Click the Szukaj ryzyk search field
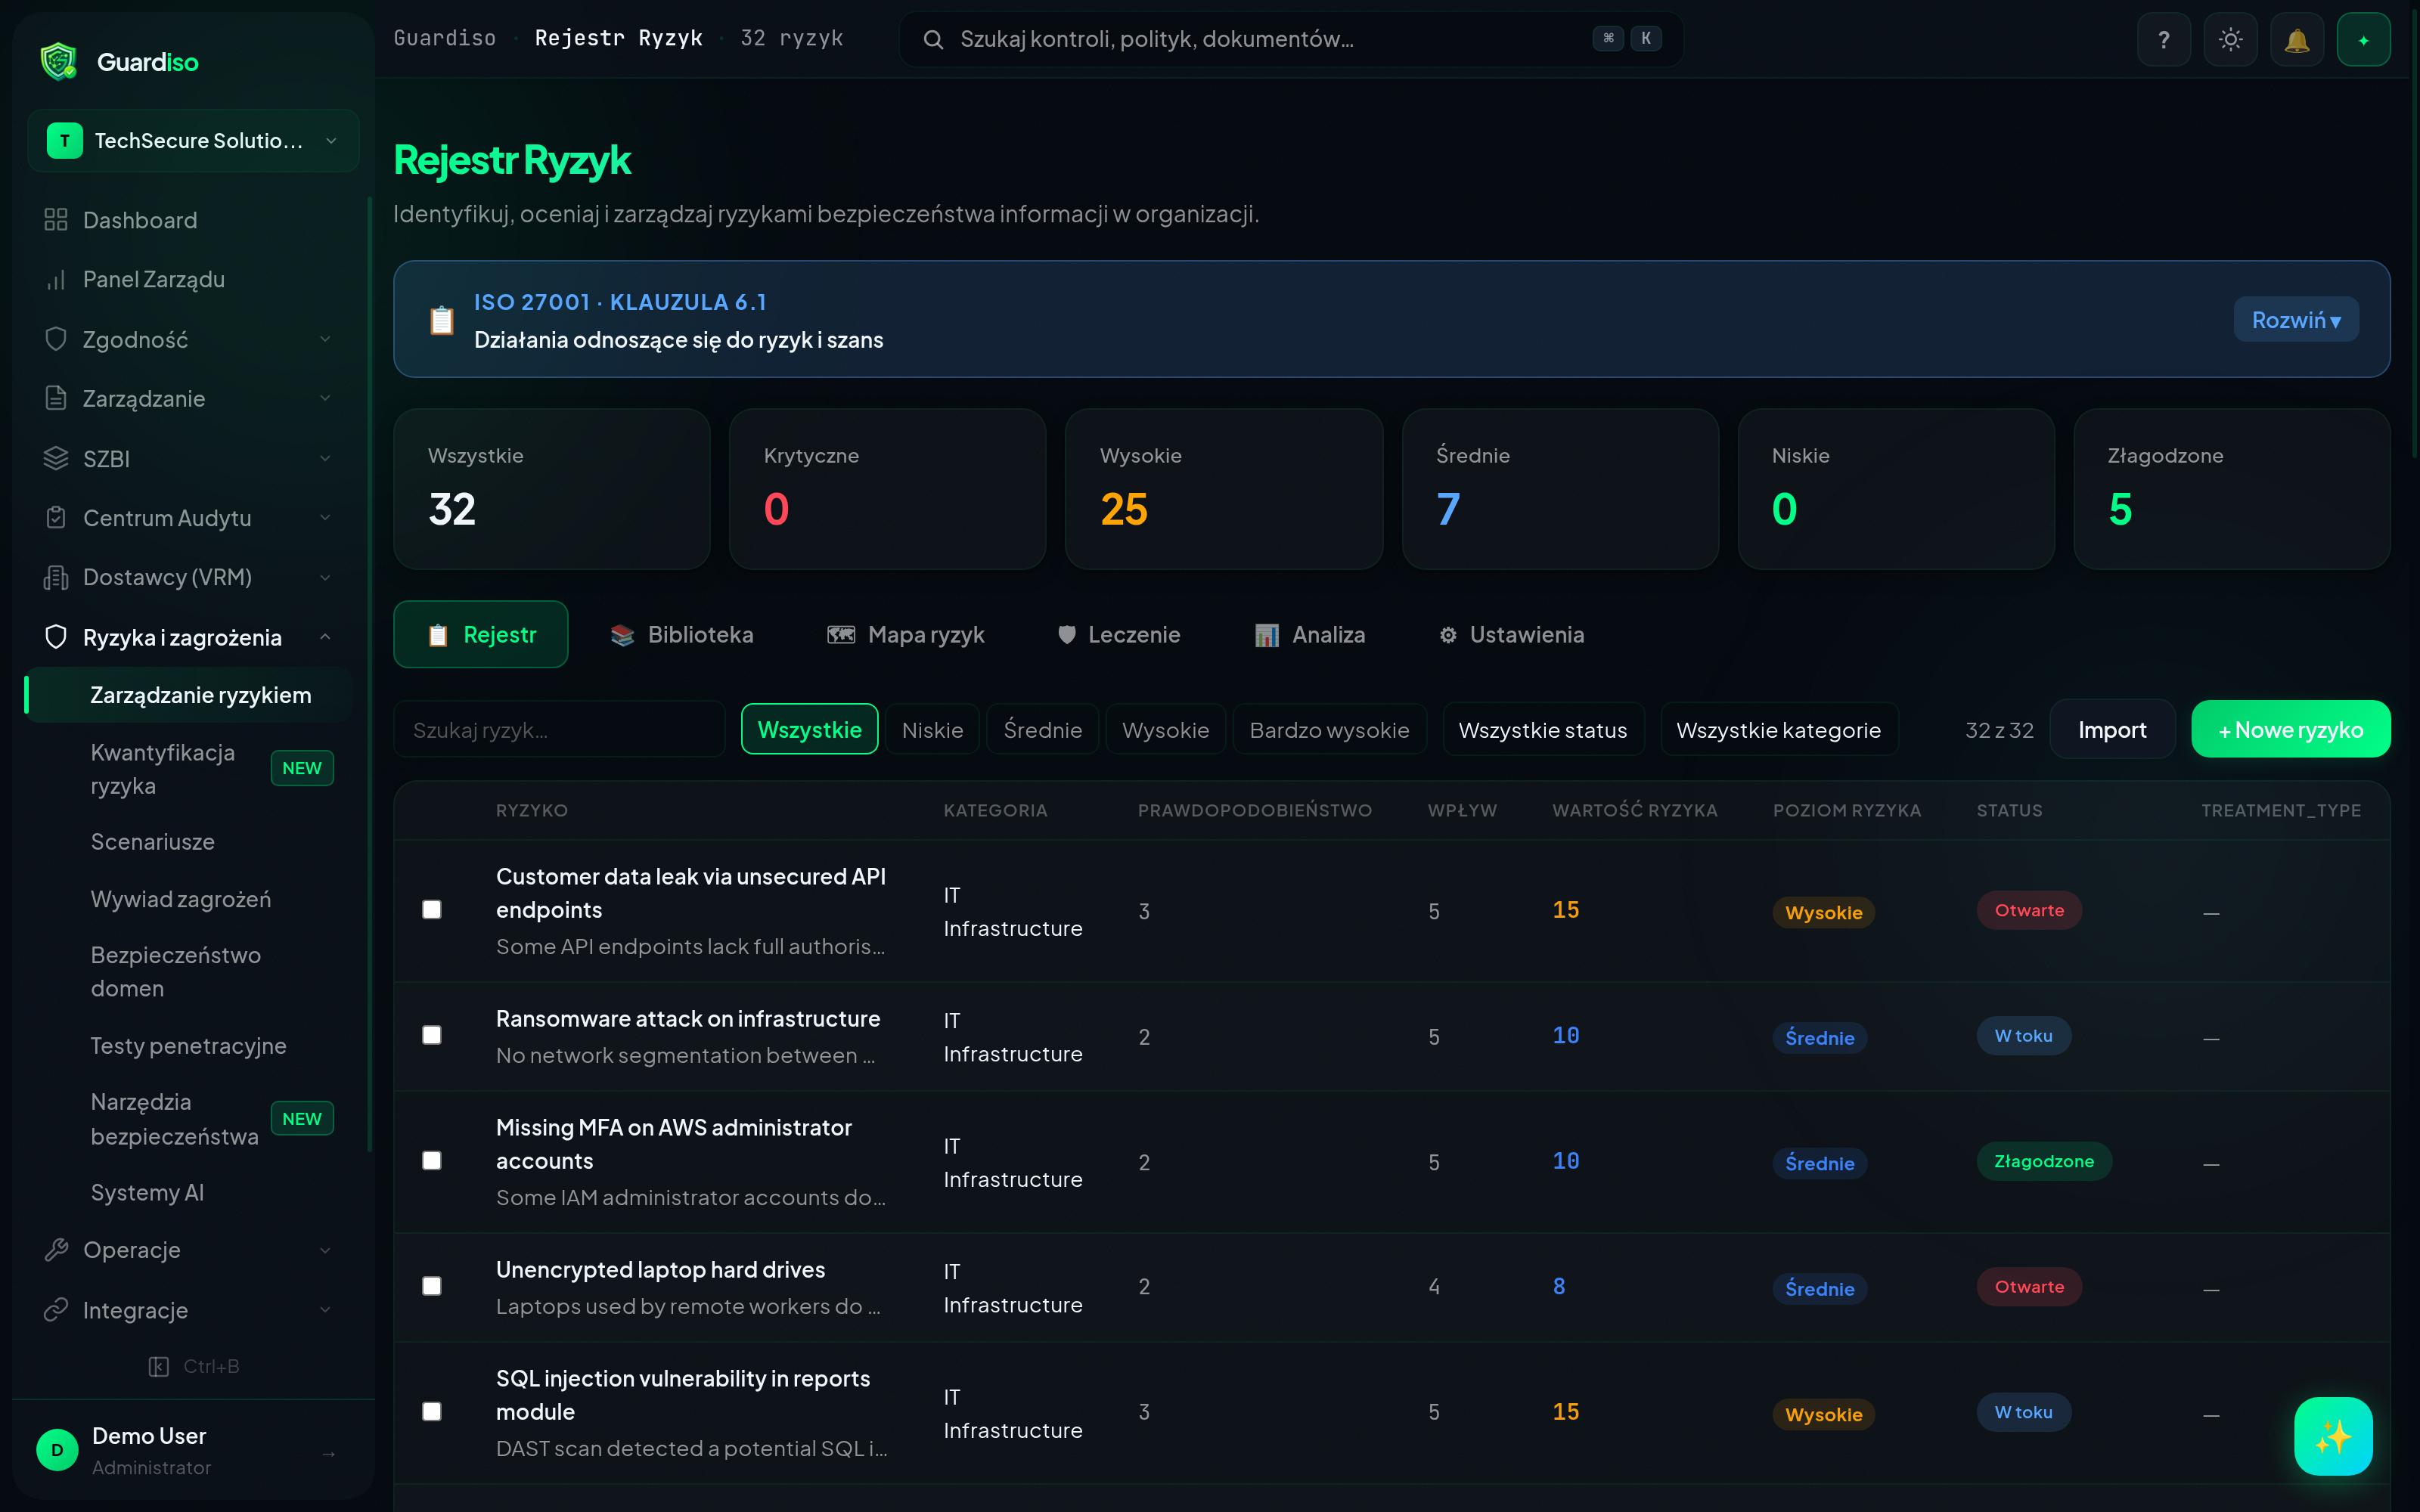 click(558, 730)
